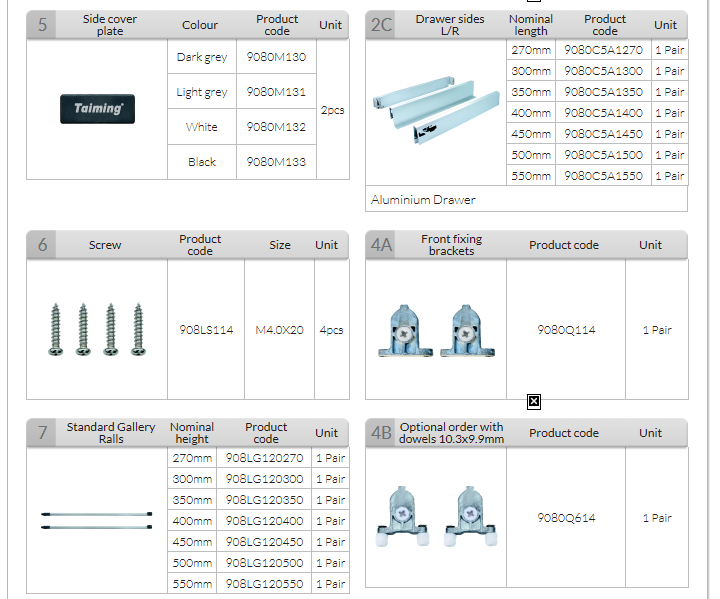Image resolution: width=720 pixels, height=599 pixels.
Task: Click the M4.0X20 screw size cell
Action: 279,330
